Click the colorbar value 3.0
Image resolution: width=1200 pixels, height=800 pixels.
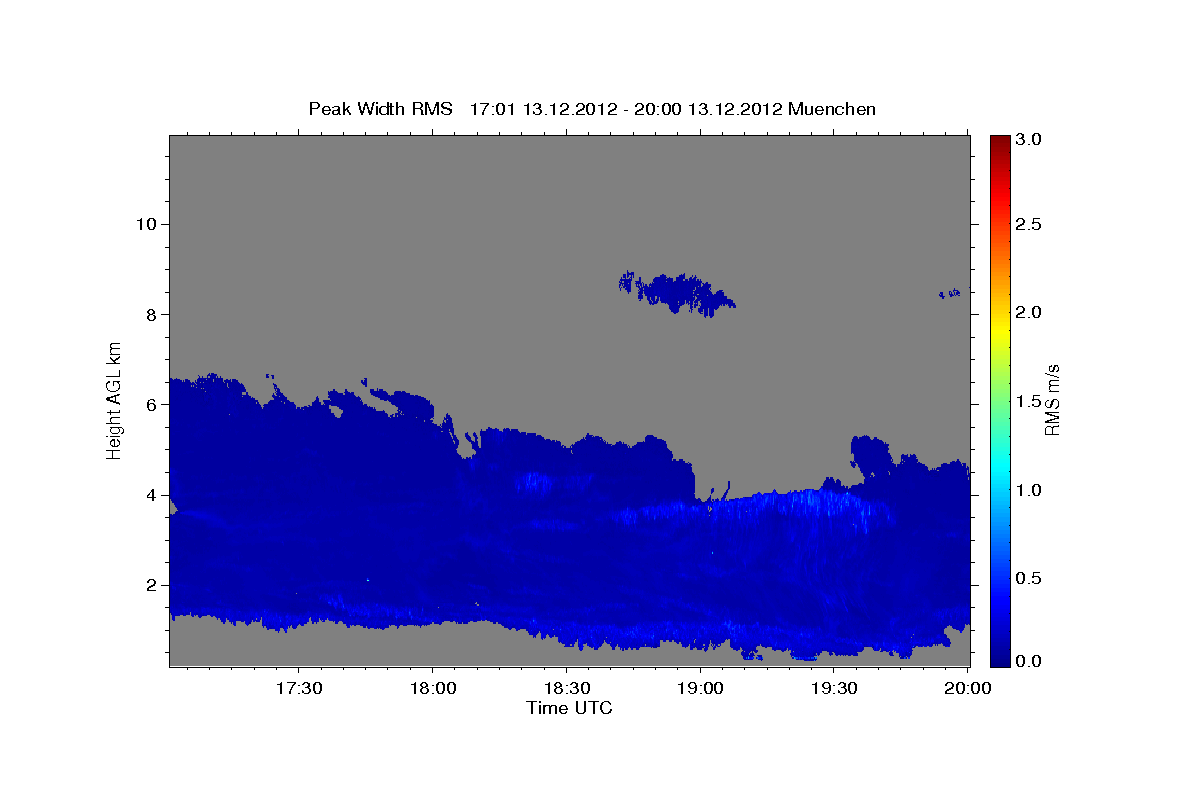(x=1030, y=140)
